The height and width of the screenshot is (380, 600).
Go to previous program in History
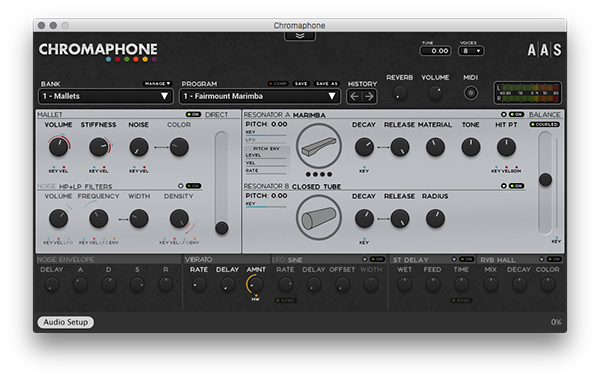(354, 96)
